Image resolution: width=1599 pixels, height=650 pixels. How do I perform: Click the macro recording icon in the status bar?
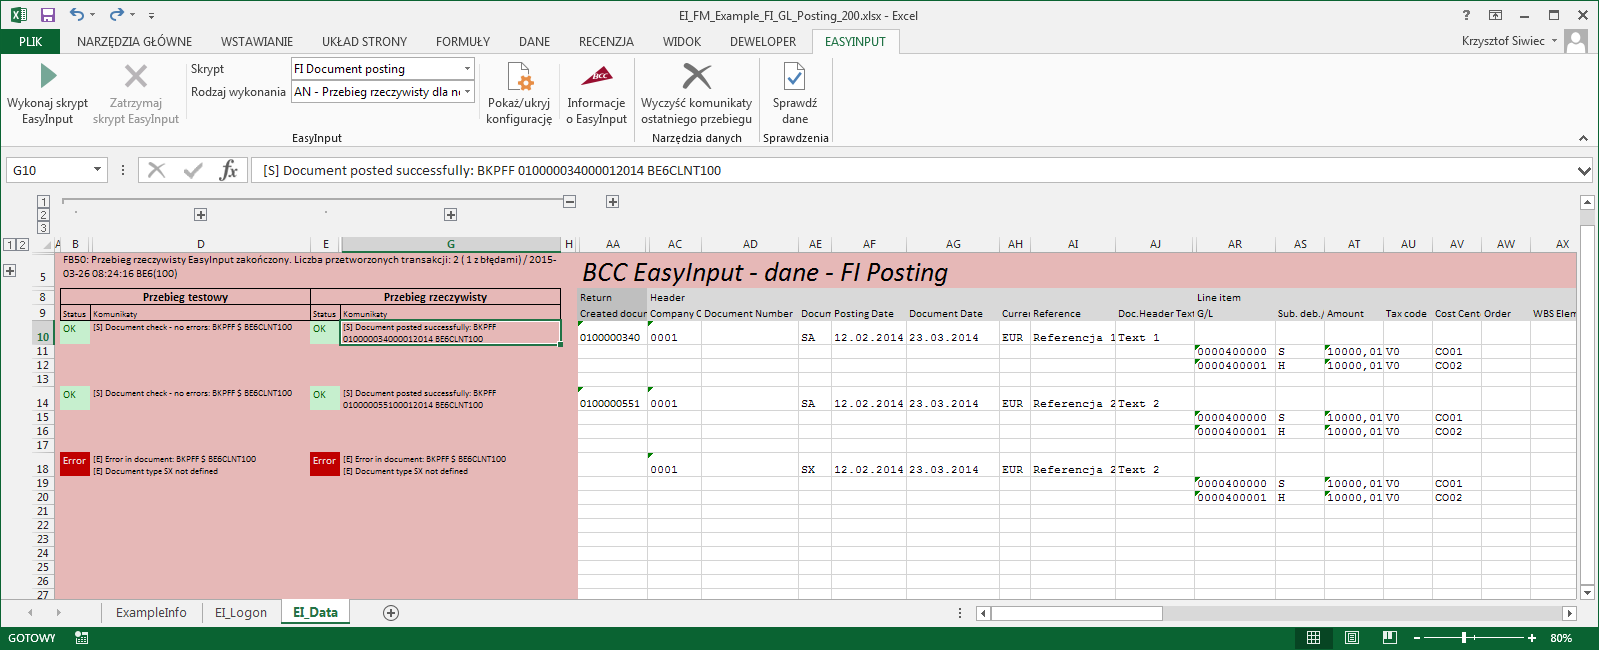82,638
